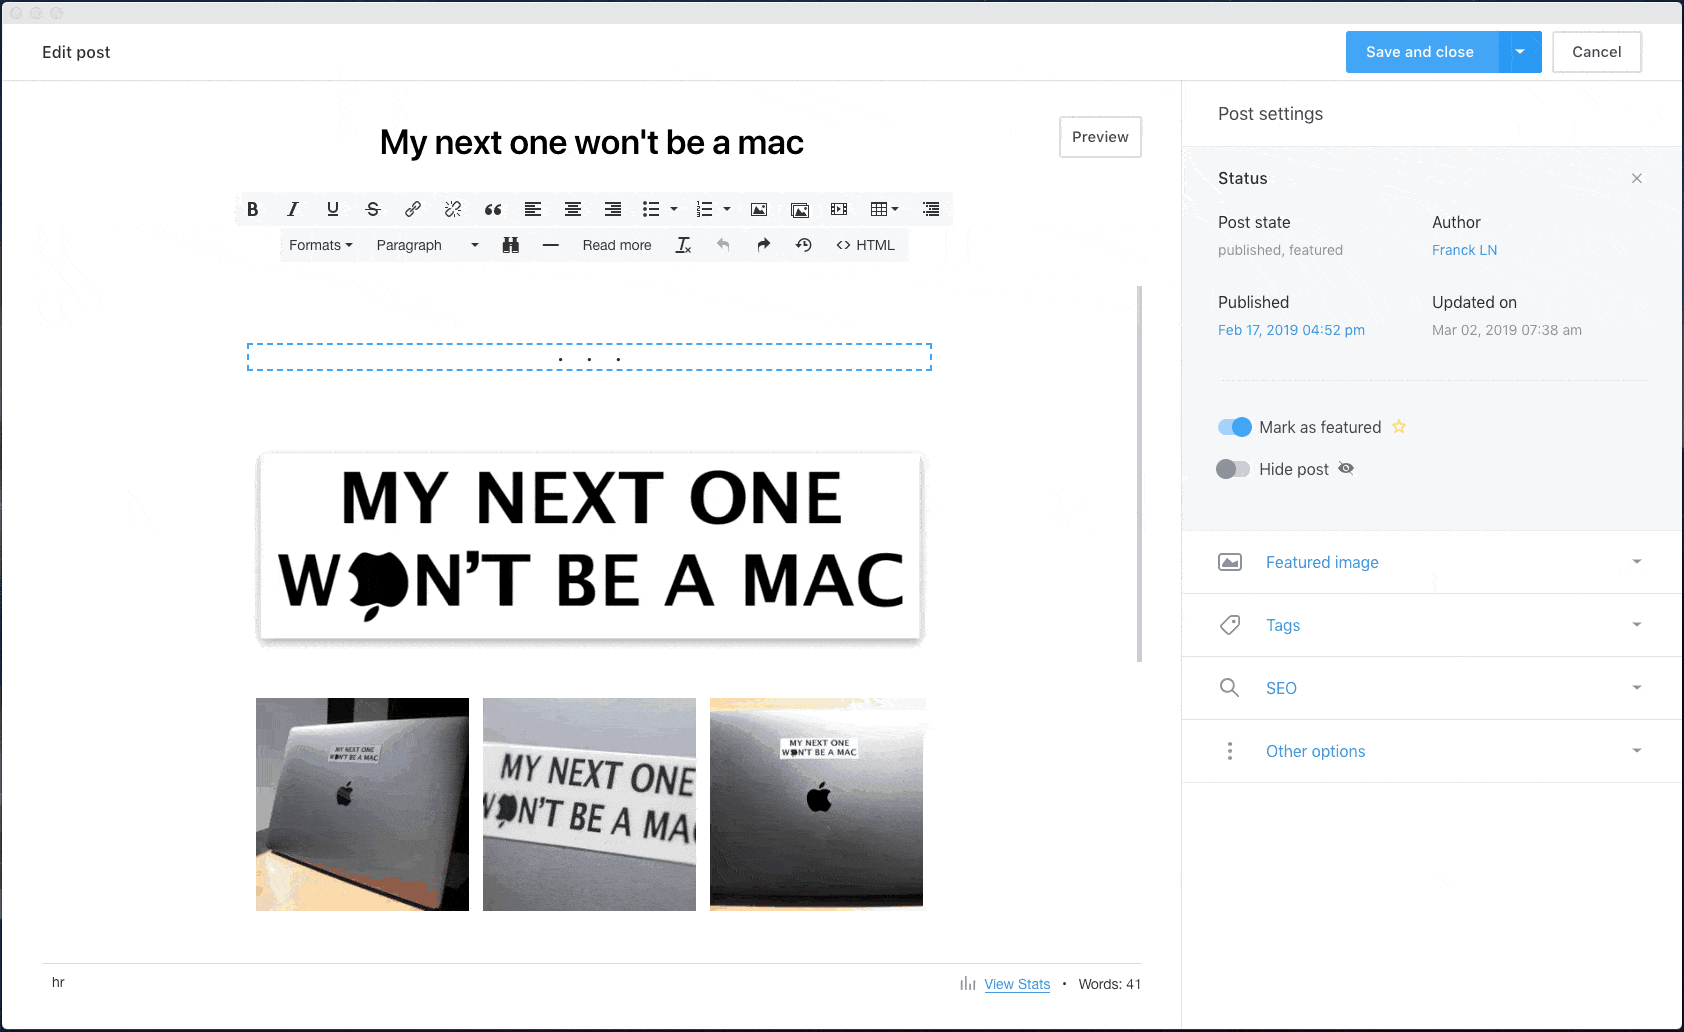Expand the SEO settings section
This screenshot has height=1032, width=1684.
[x=1432, y=688]
